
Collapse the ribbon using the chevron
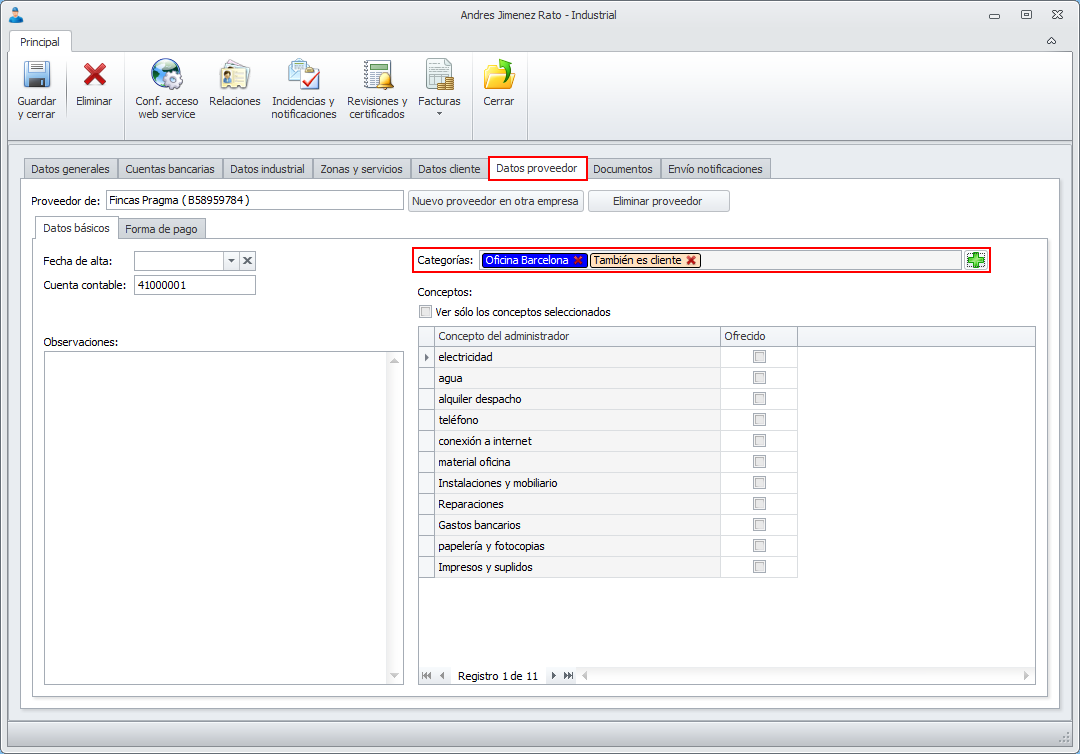[1051, 41]
